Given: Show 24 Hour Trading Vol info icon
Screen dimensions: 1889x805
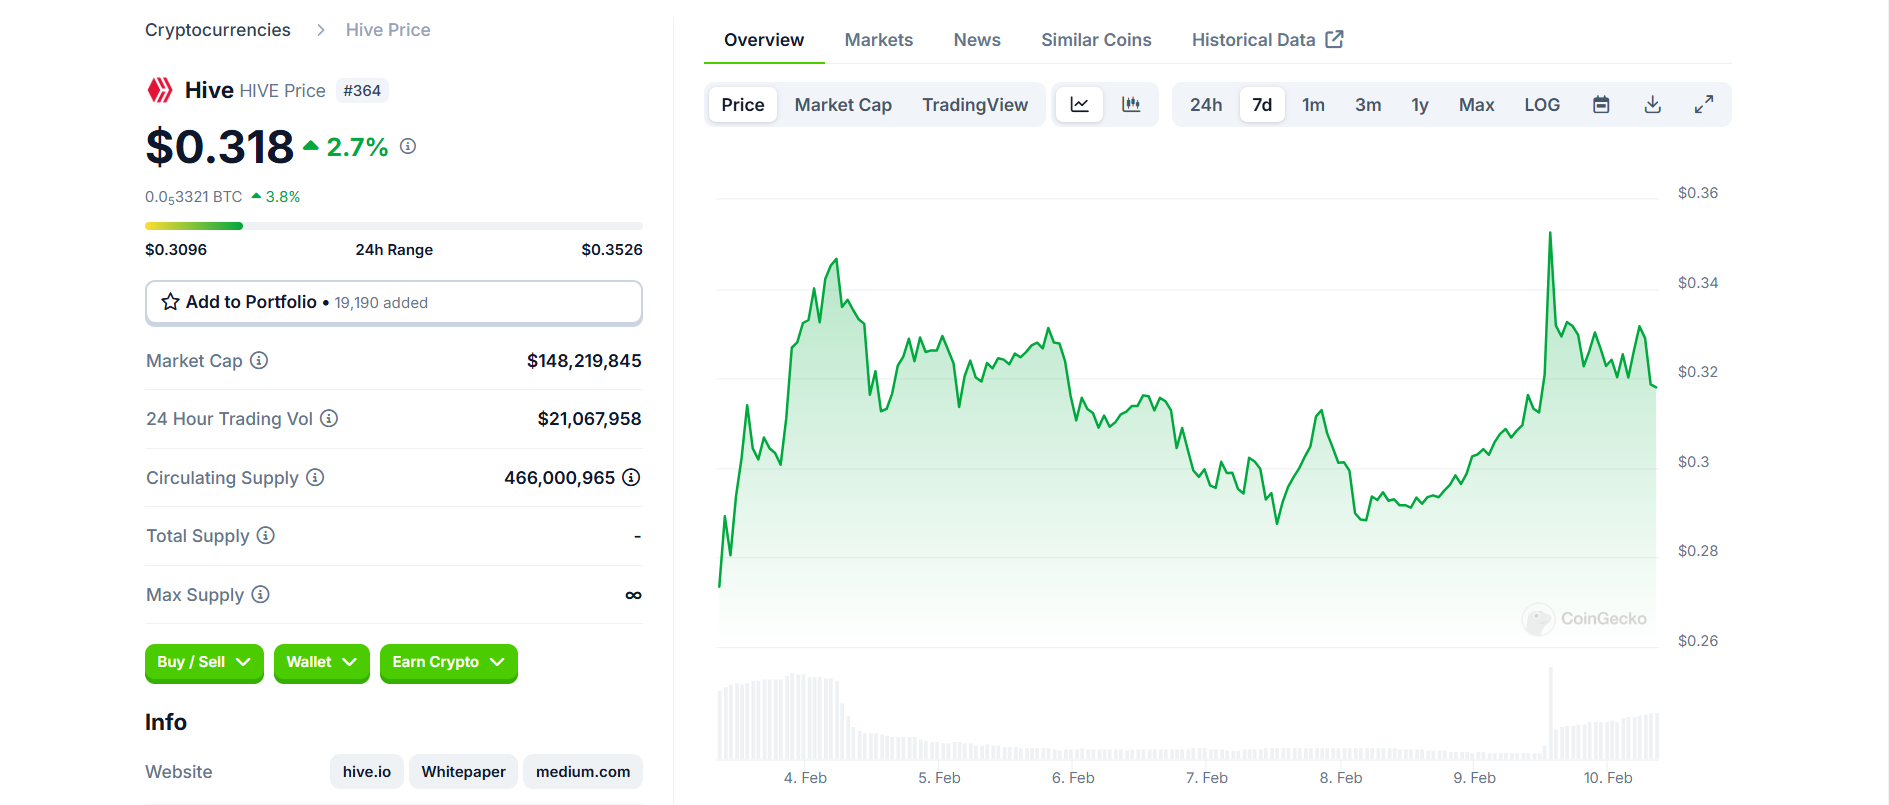Looking at the screenshot, I should tap(329, 418).
